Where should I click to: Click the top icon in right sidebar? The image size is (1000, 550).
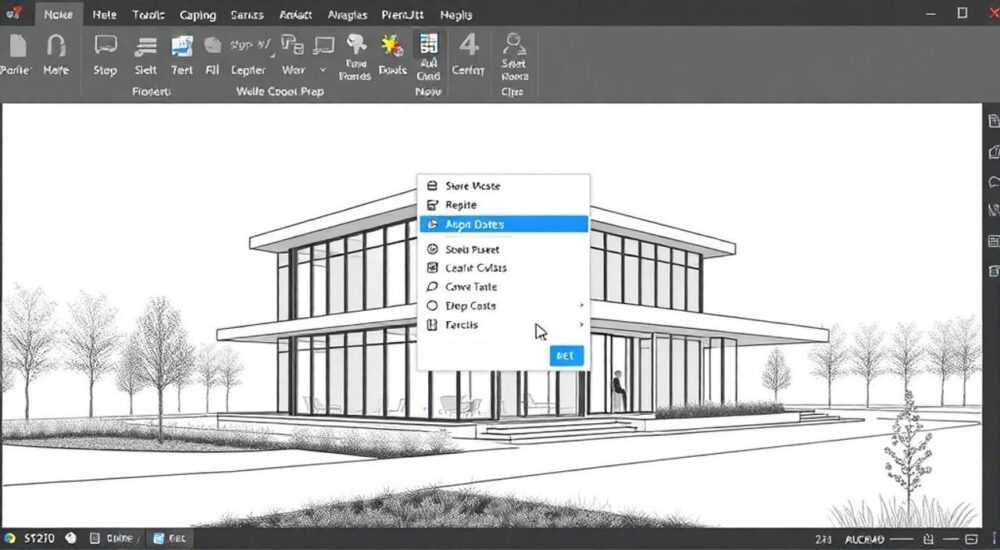(994, 121)
